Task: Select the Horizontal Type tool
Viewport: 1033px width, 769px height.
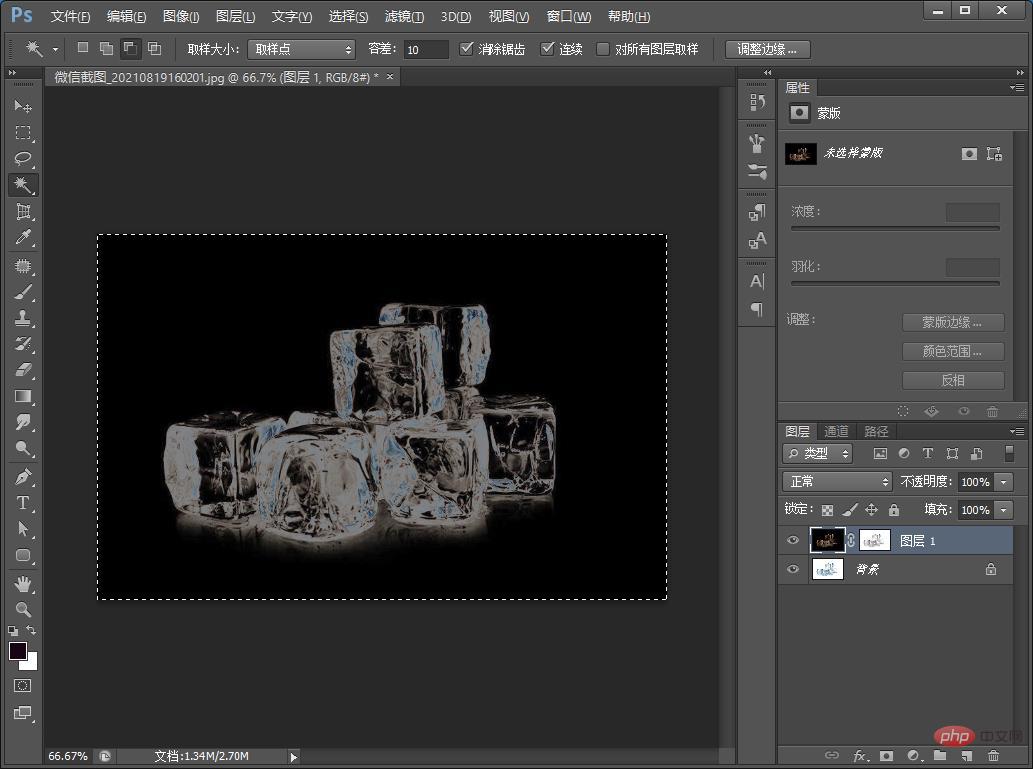Action: point(24,503)
